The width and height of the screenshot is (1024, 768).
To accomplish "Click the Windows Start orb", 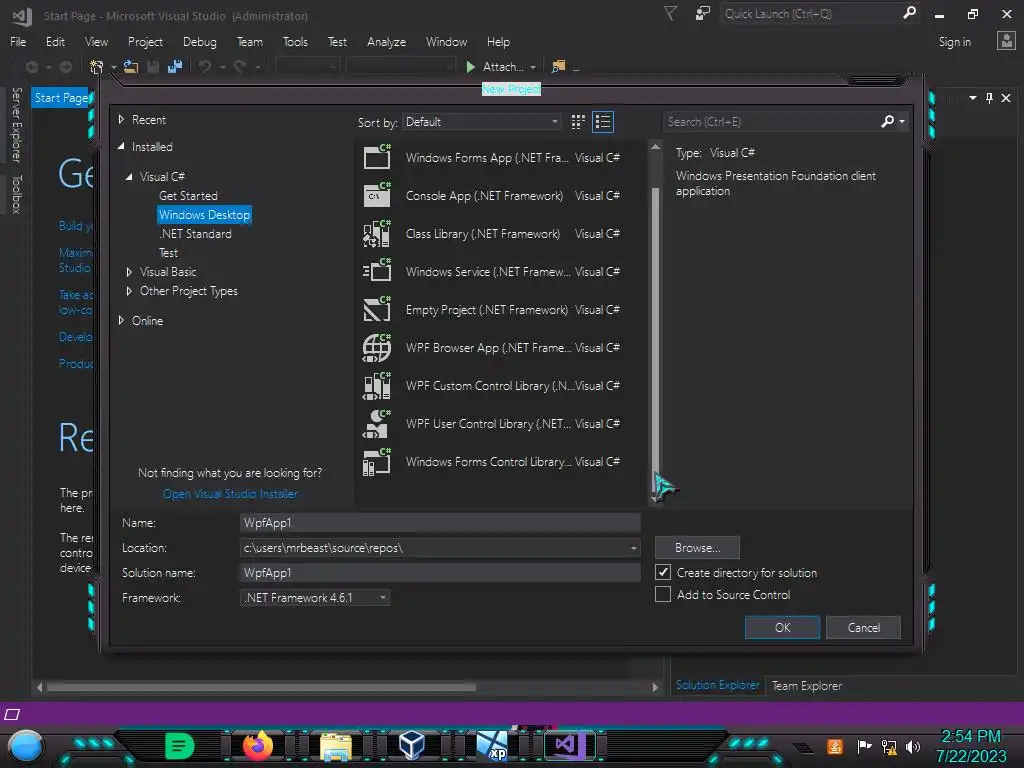I will (25, 747).
